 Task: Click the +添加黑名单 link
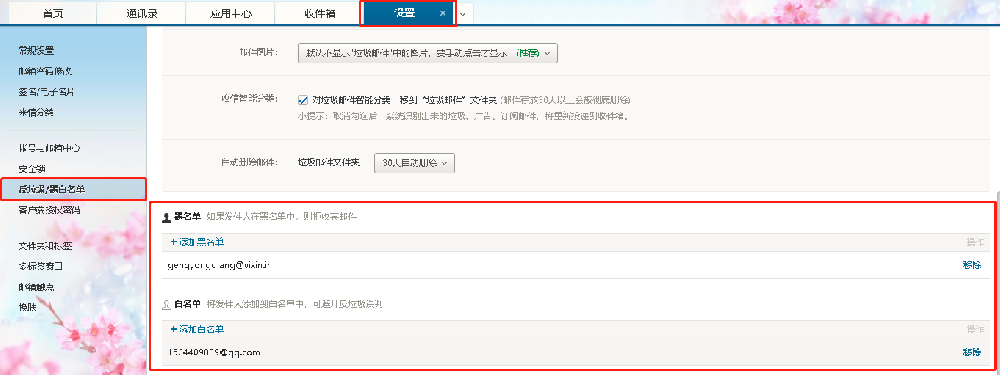point(197,242)
